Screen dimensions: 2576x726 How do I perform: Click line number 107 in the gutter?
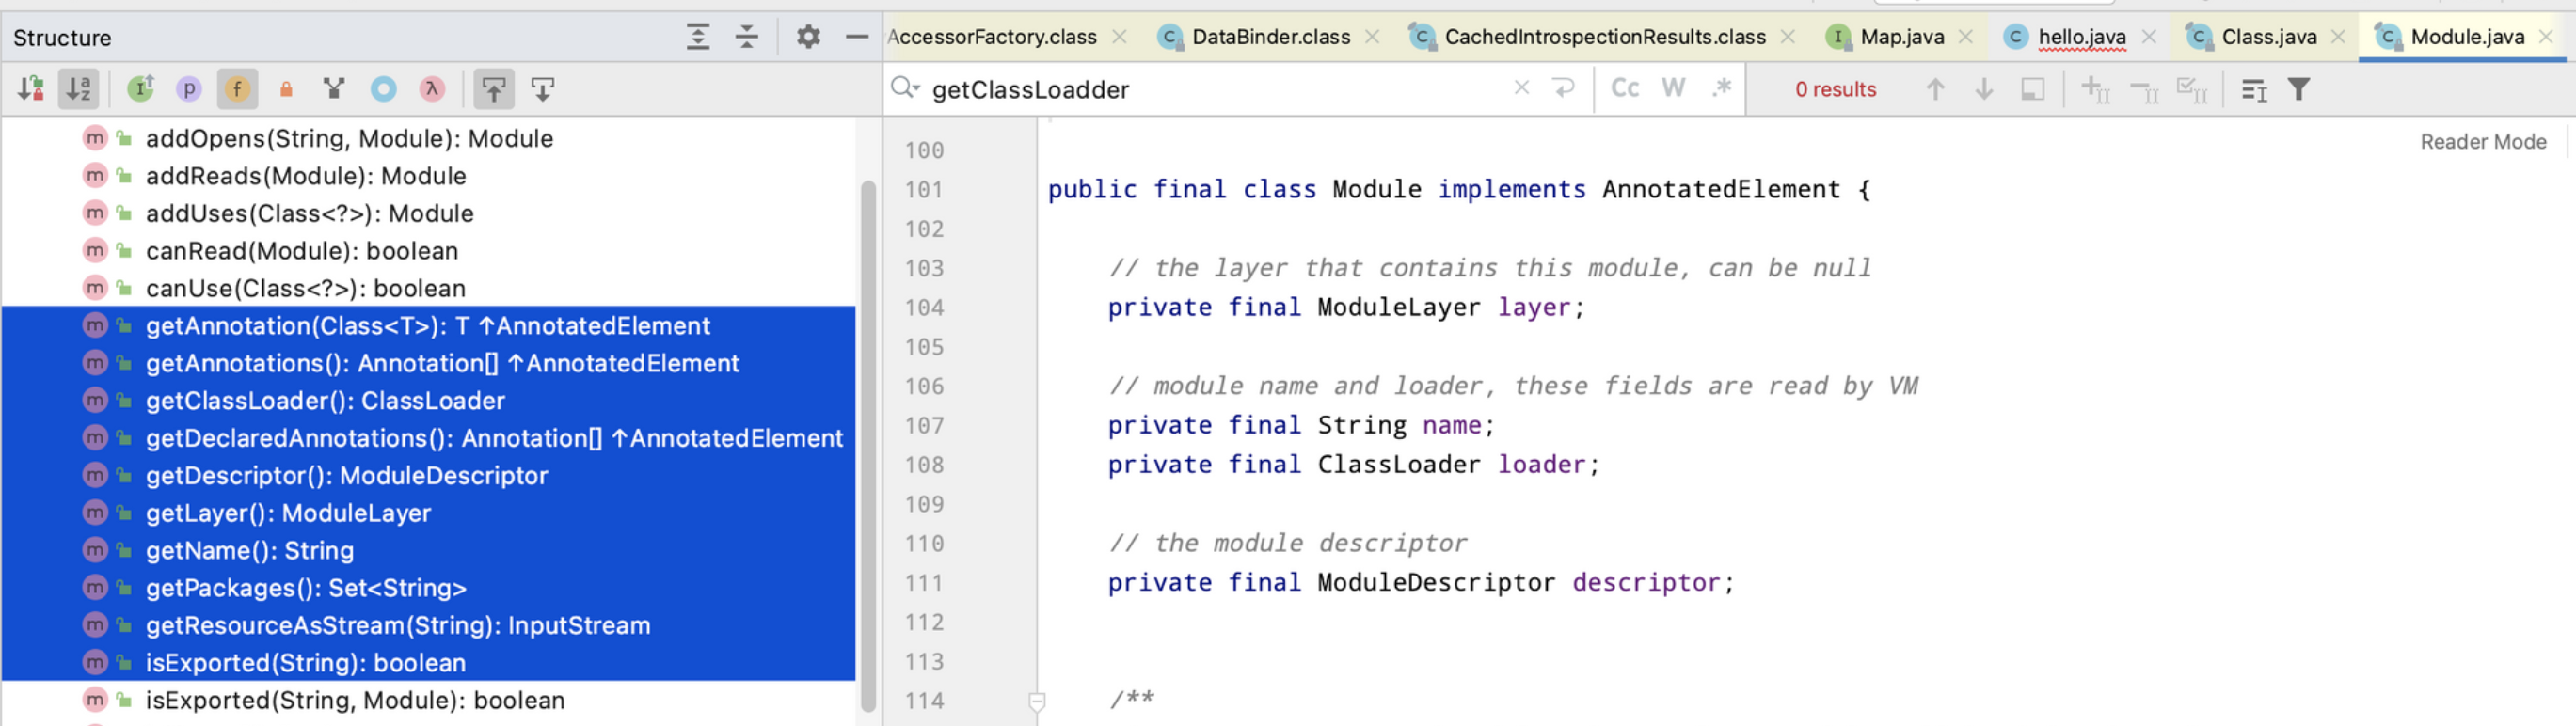[x=924, y=426]
